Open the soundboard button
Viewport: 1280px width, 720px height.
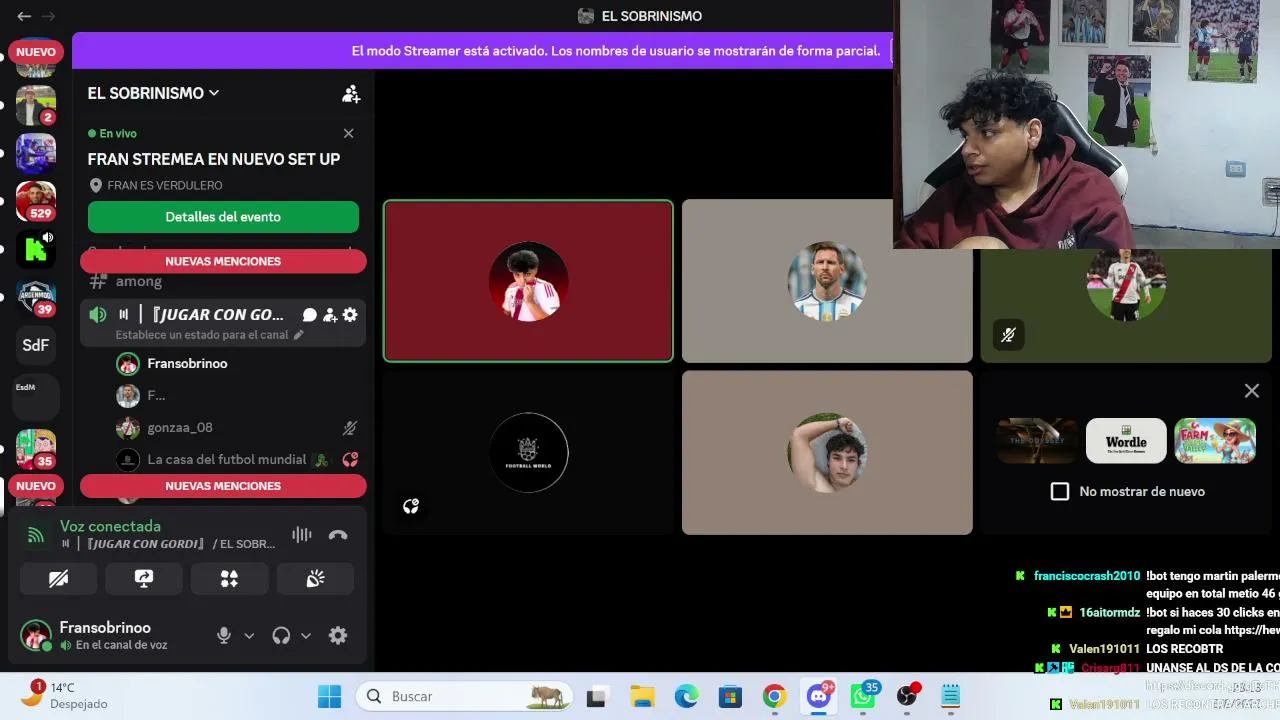[315, 579]
